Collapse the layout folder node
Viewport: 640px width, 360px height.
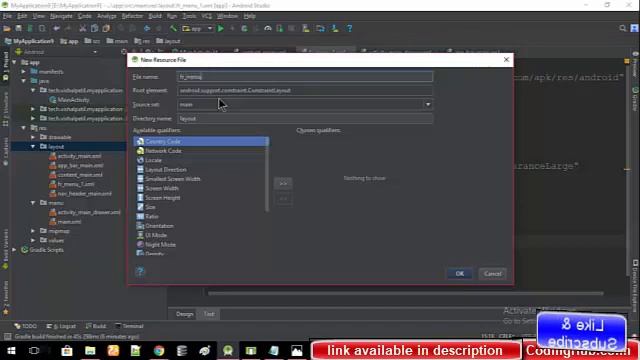(33, 147)
